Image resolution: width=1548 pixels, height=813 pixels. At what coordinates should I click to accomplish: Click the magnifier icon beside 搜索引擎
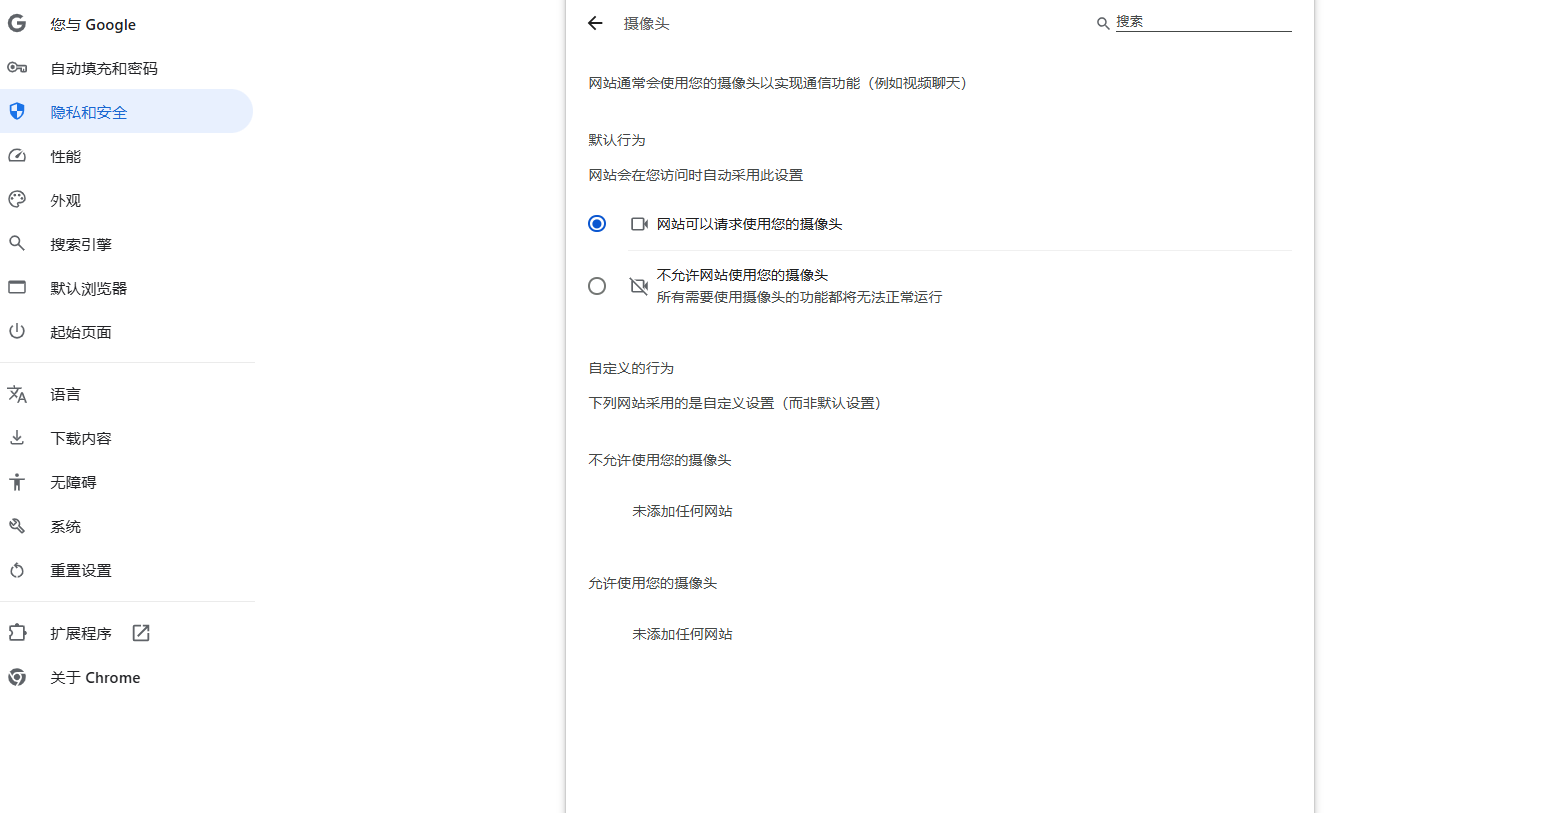(17, 243)
